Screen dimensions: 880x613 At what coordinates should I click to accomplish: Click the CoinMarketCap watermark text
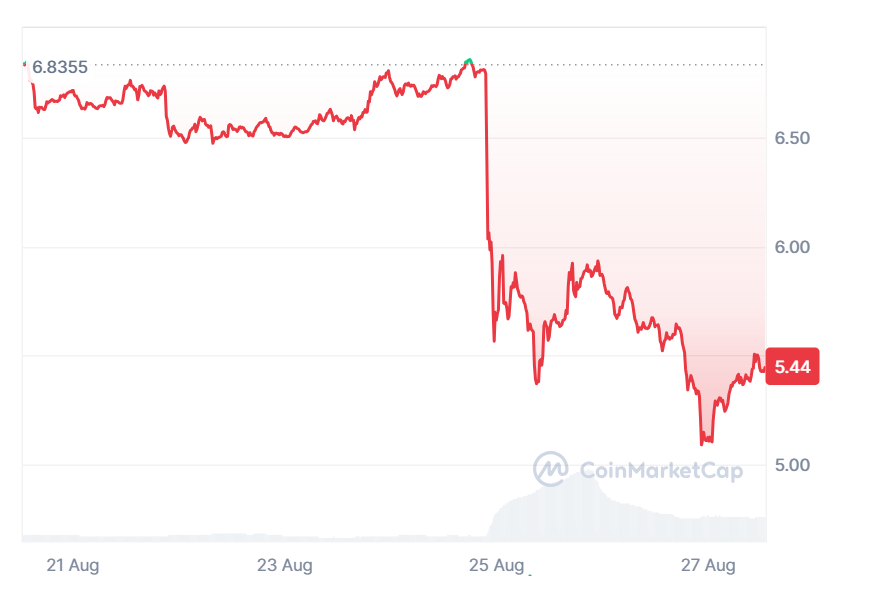661,469
